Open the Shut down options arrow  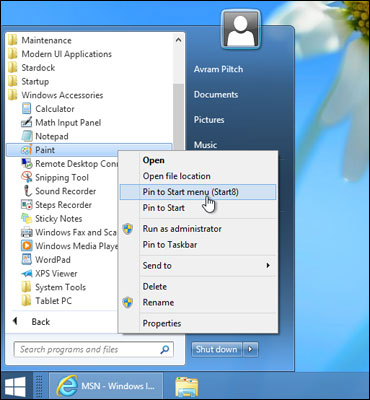250,349
